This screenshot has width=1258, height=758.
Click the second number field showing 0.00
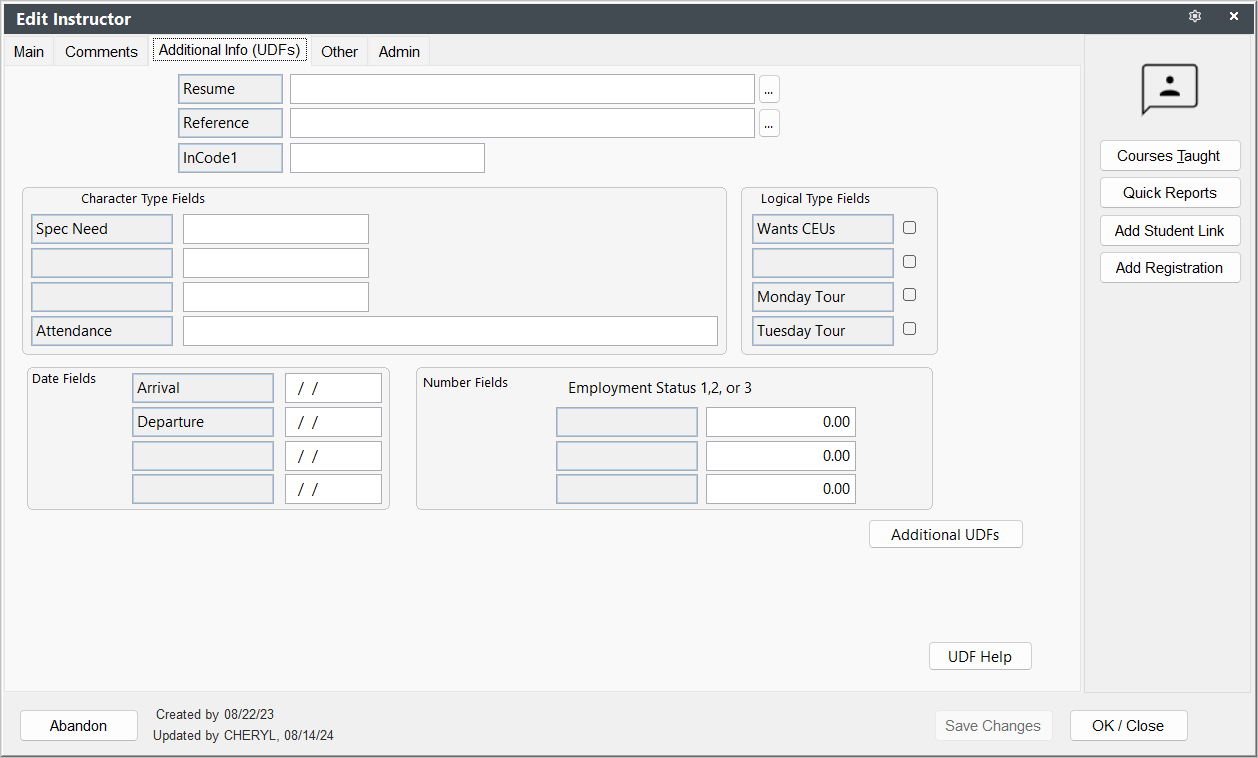click(781, 456)
